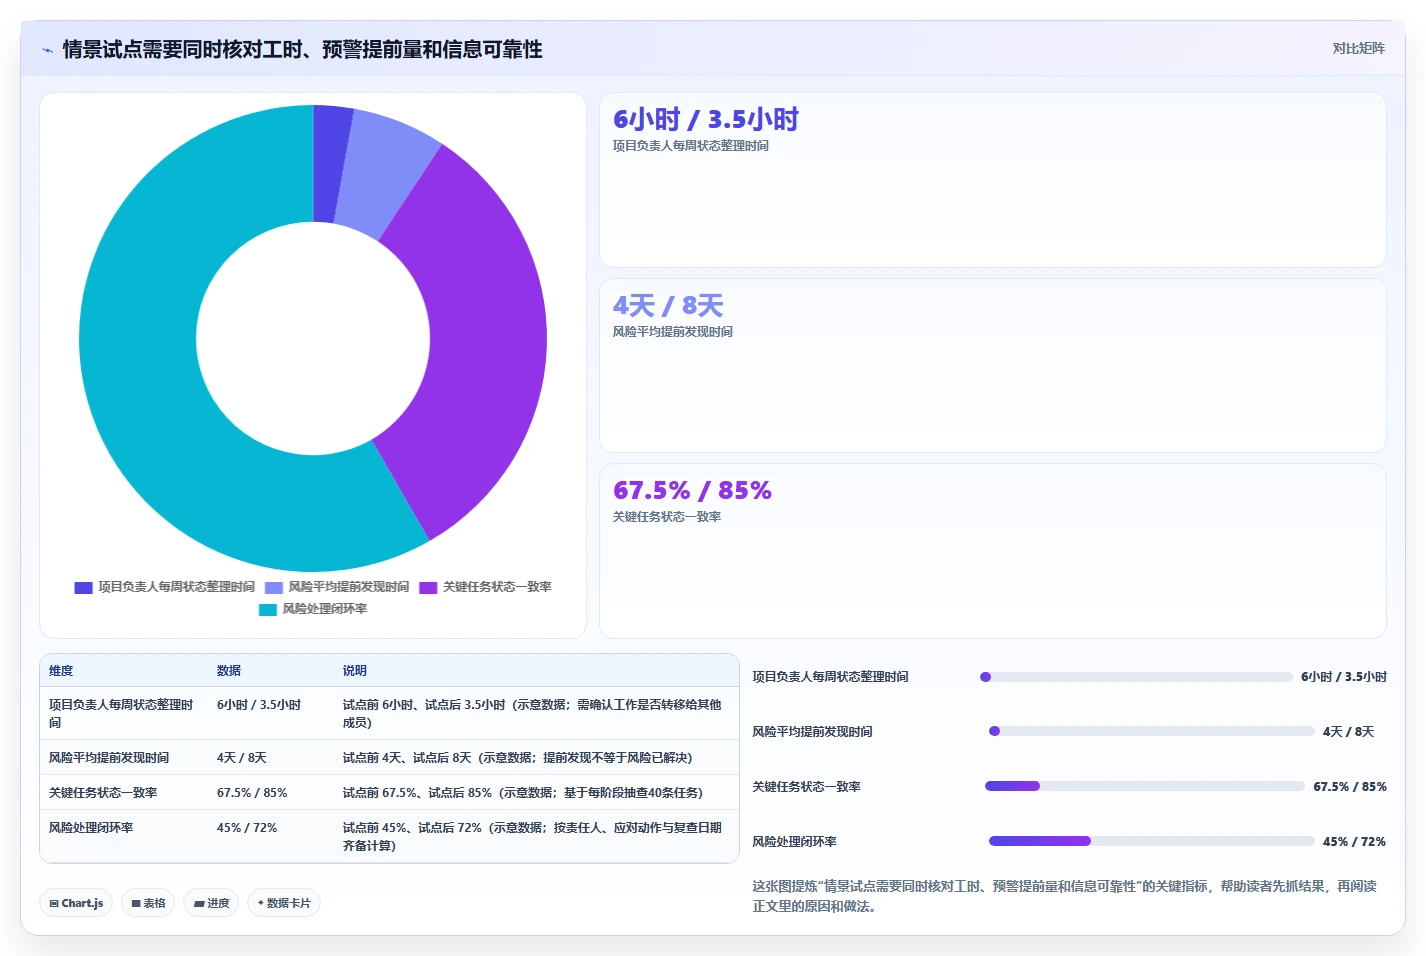Click the 表格 tag chip

coord(148,903)
